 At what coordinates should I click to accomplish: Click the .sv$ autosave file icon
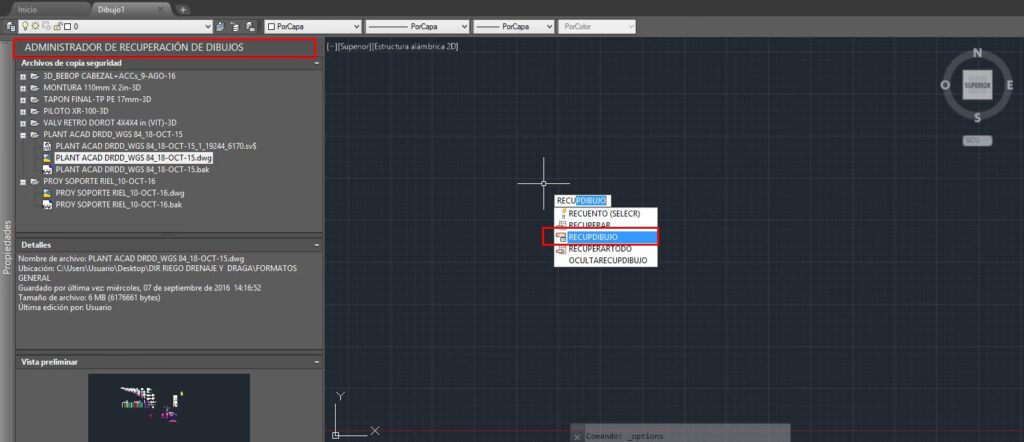(x=46, y=146)
